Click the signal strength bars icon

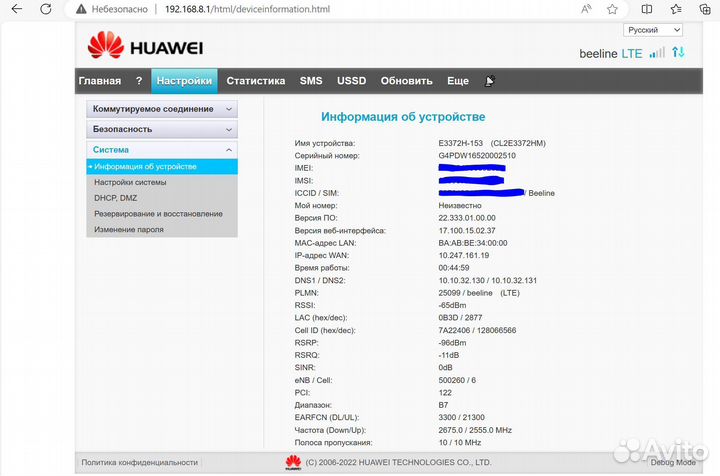pyautogui.click(x=657, y=53)
